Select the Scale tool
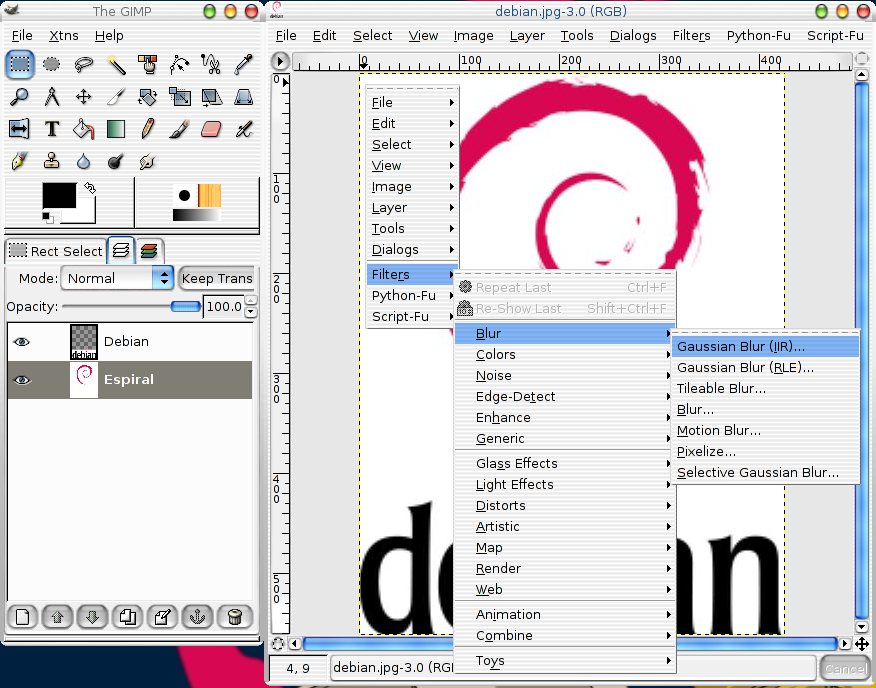 [179, 97]
